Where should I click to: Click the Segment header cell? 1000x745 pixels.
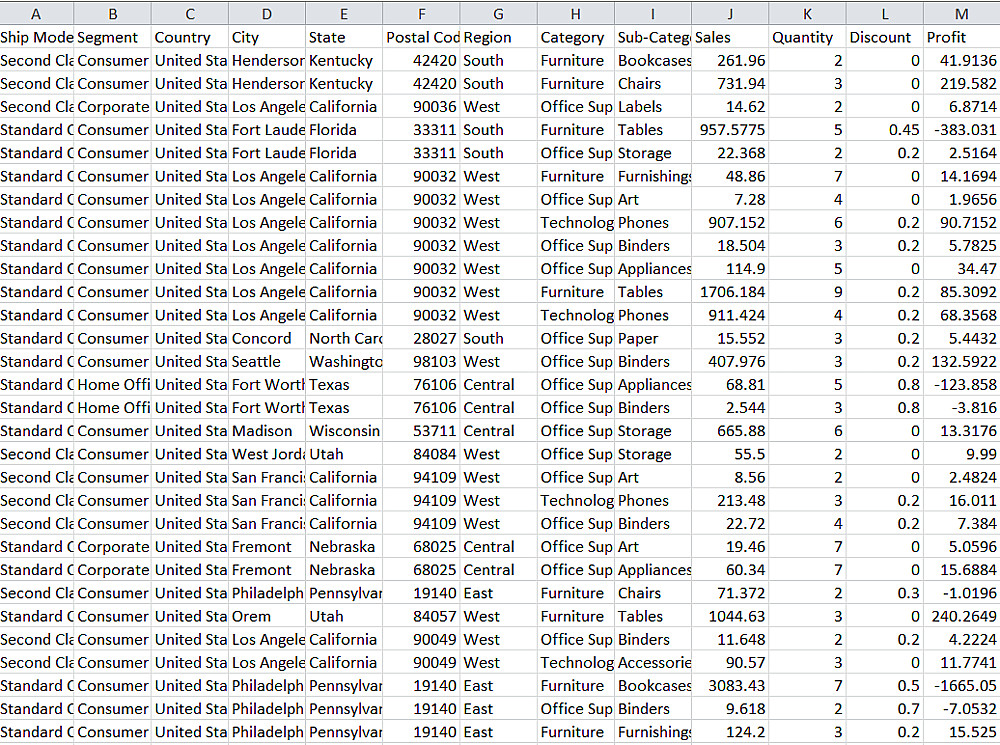click(x=113, y=38)
